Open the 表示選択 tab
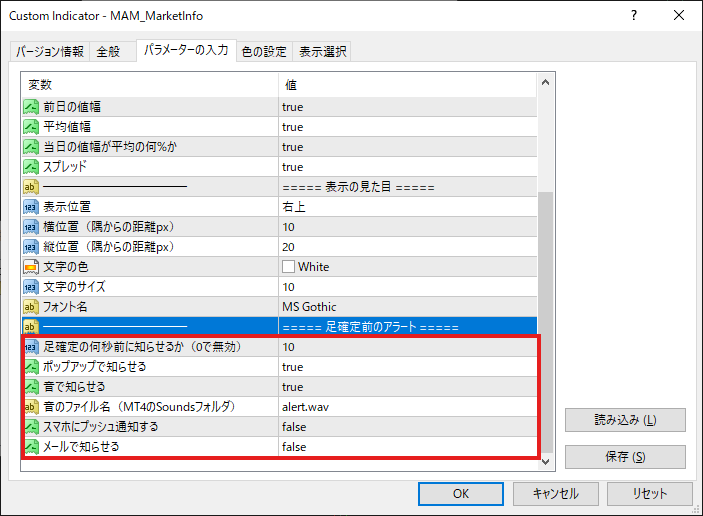 [x=322, y=52]
